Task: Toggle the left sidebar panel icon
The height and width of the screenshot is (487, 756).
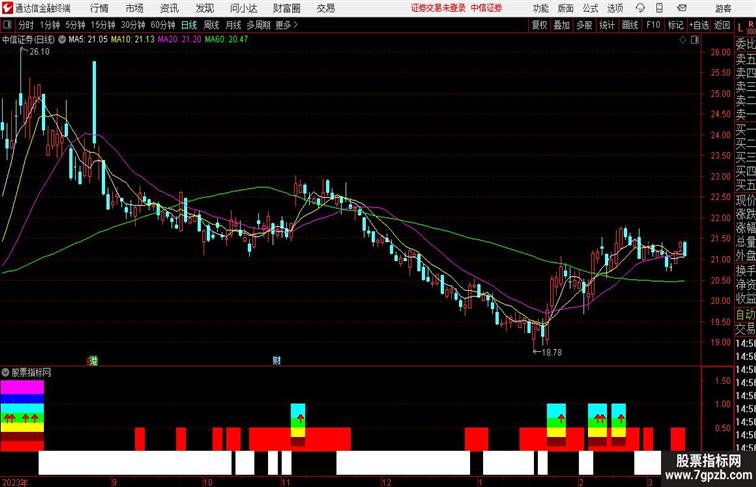Action: 7,25
